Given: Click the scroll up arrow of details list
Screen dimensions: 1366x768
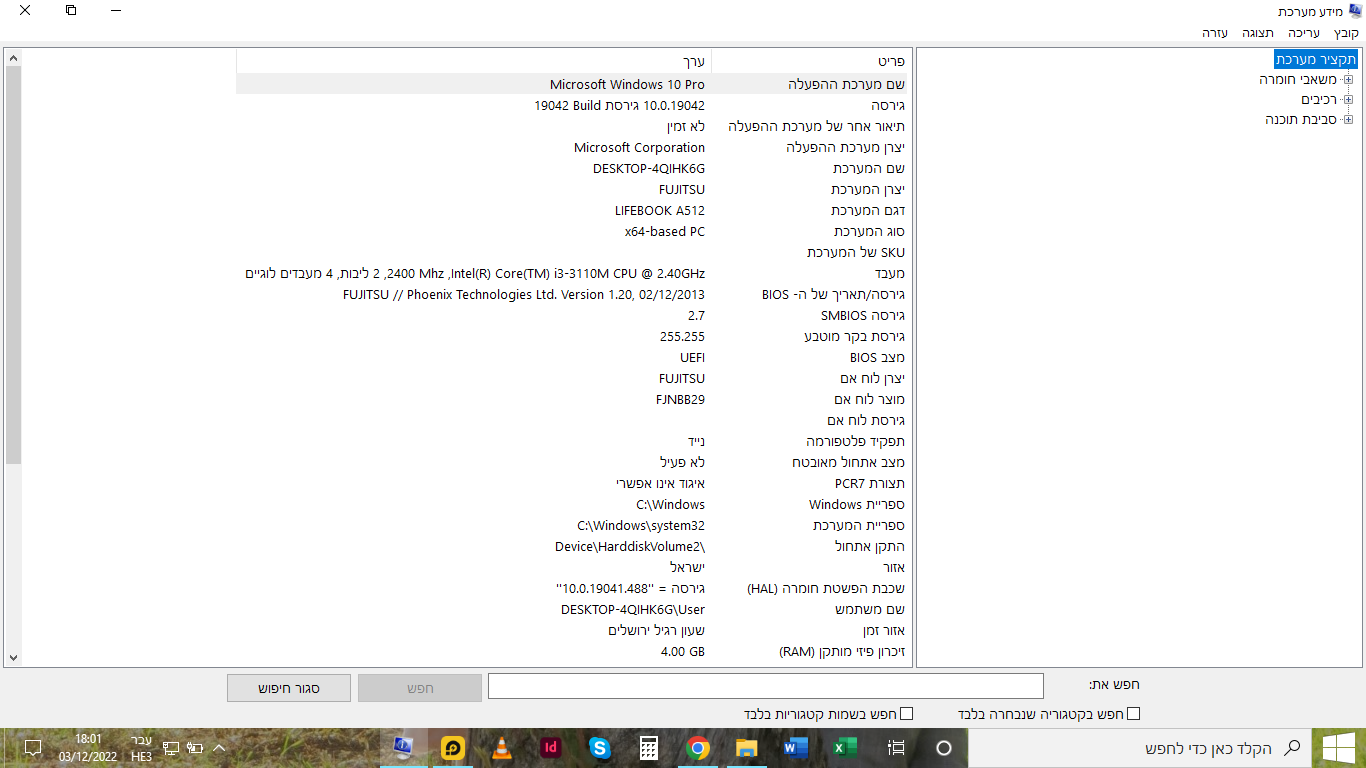Looking at the screenshot, I should pos(13,59).
